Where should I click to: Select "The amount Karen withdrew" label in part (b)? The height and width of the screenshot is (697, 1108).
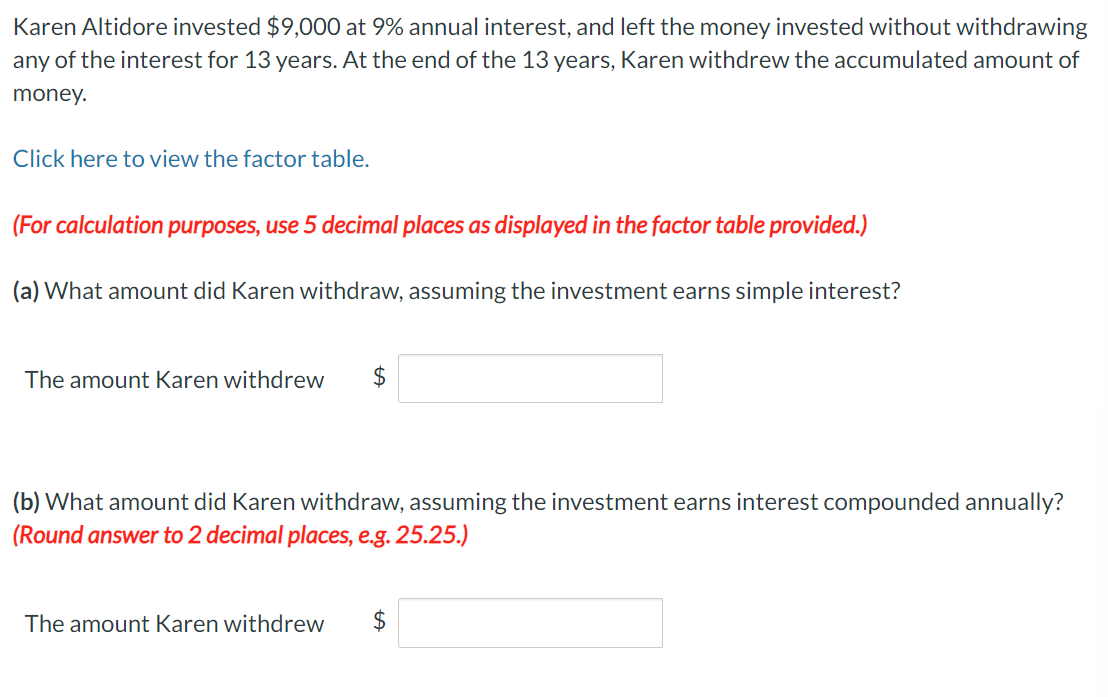[175, 623]
